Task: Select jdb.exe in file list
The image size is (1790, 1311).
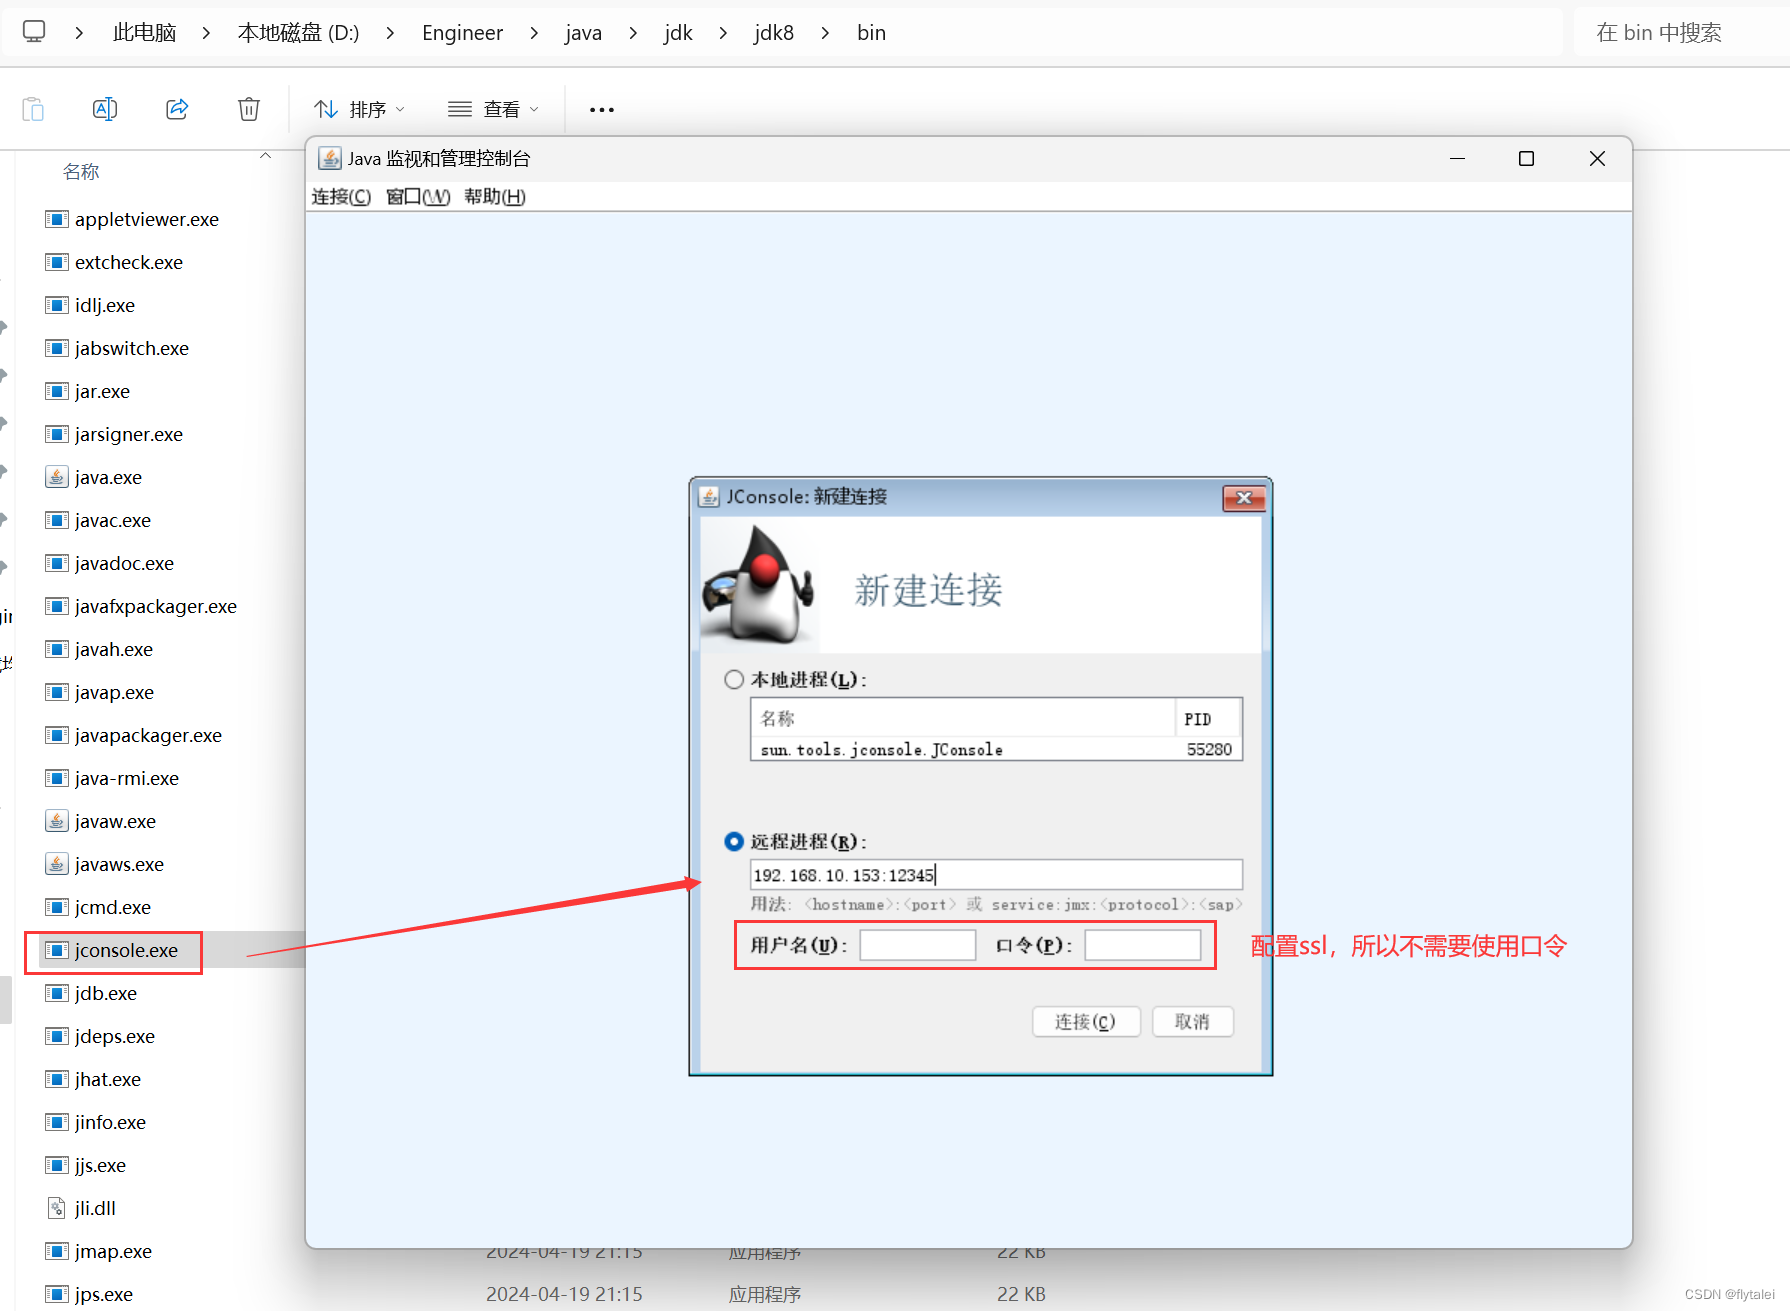Action: click(x=106, y=993)
